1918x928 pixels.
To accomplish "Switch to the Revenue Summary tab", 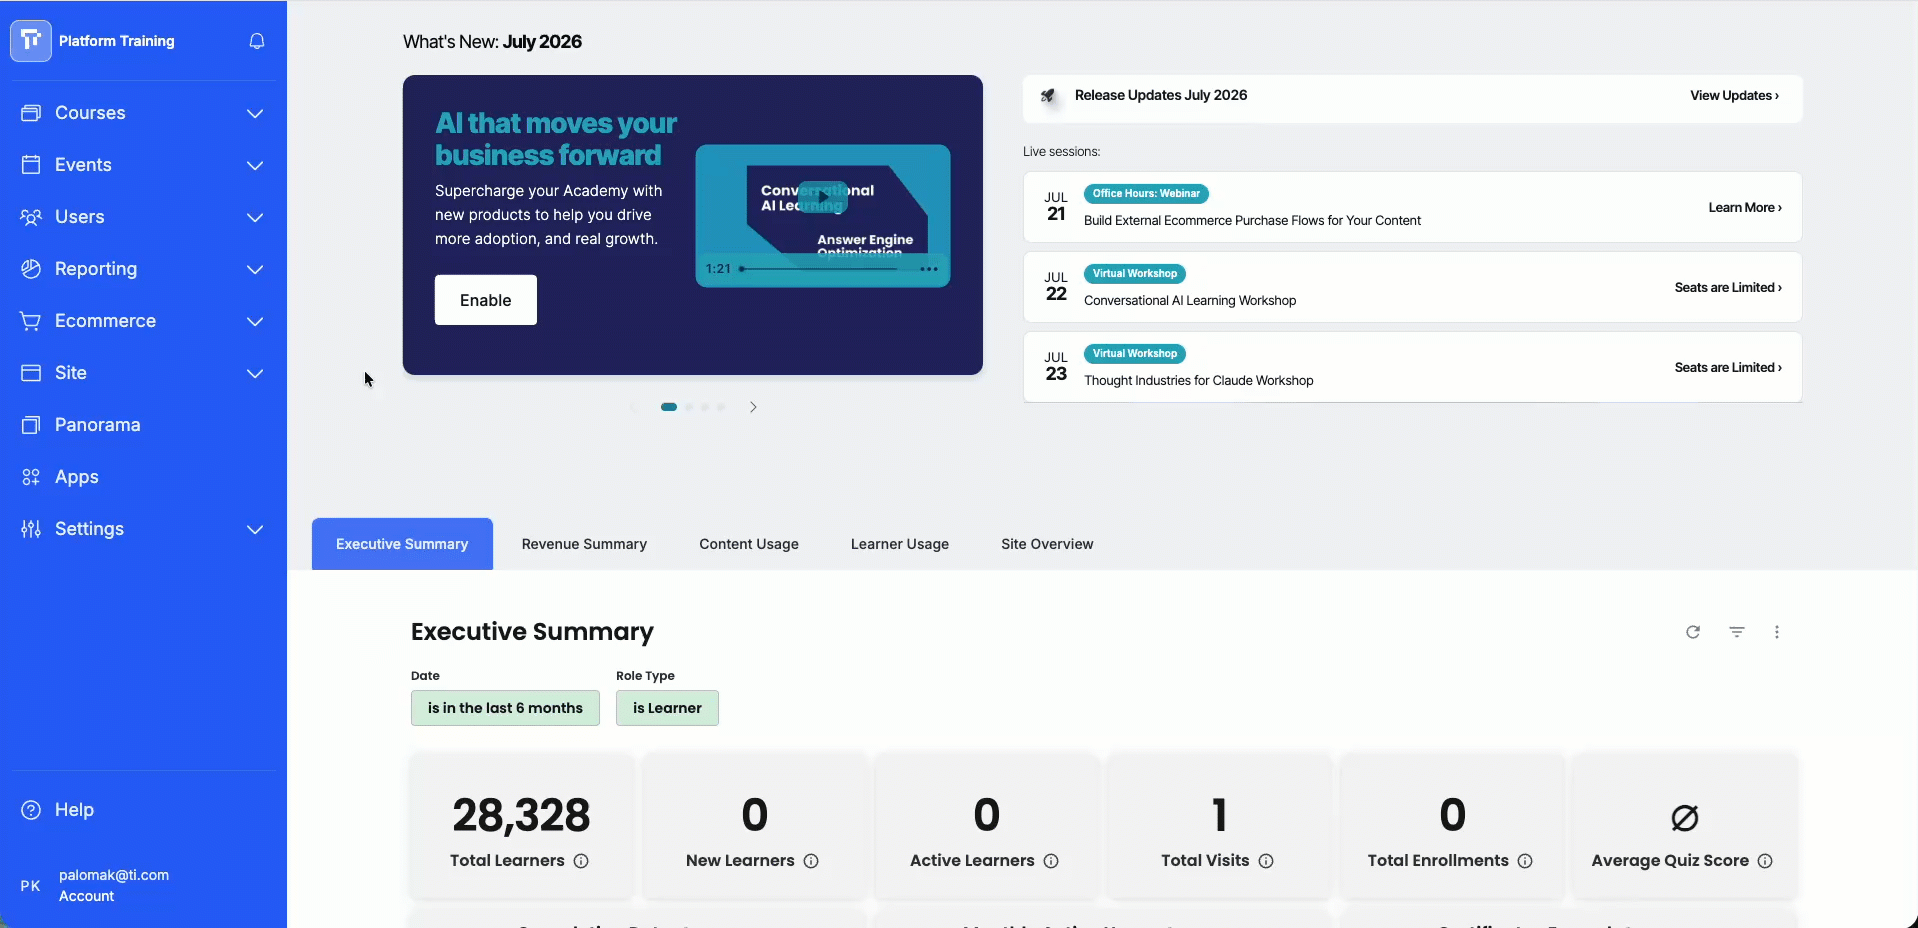I will point(584,544).
